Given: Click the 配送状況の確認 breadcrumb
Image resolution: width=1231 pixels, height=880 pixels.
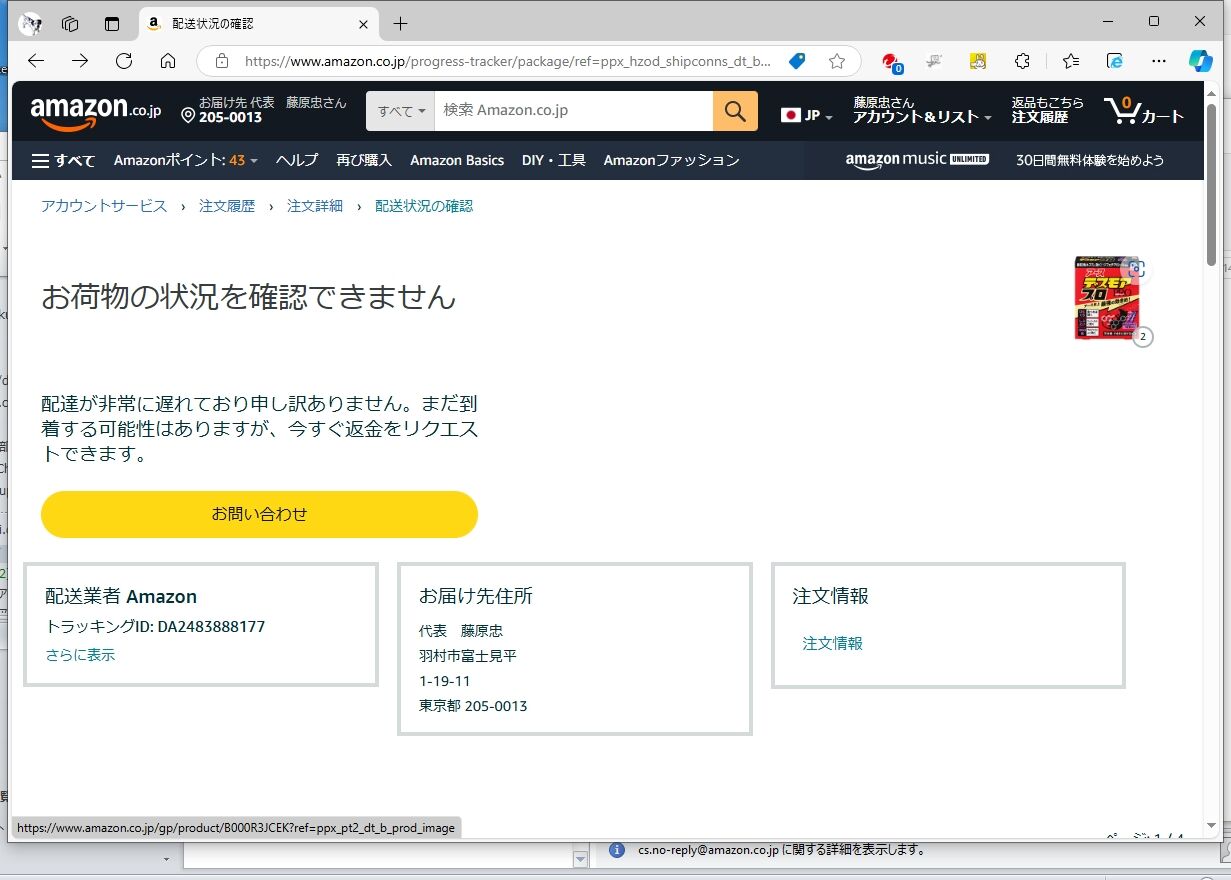Looking at the screenshot, I should [x=424, y=206].
